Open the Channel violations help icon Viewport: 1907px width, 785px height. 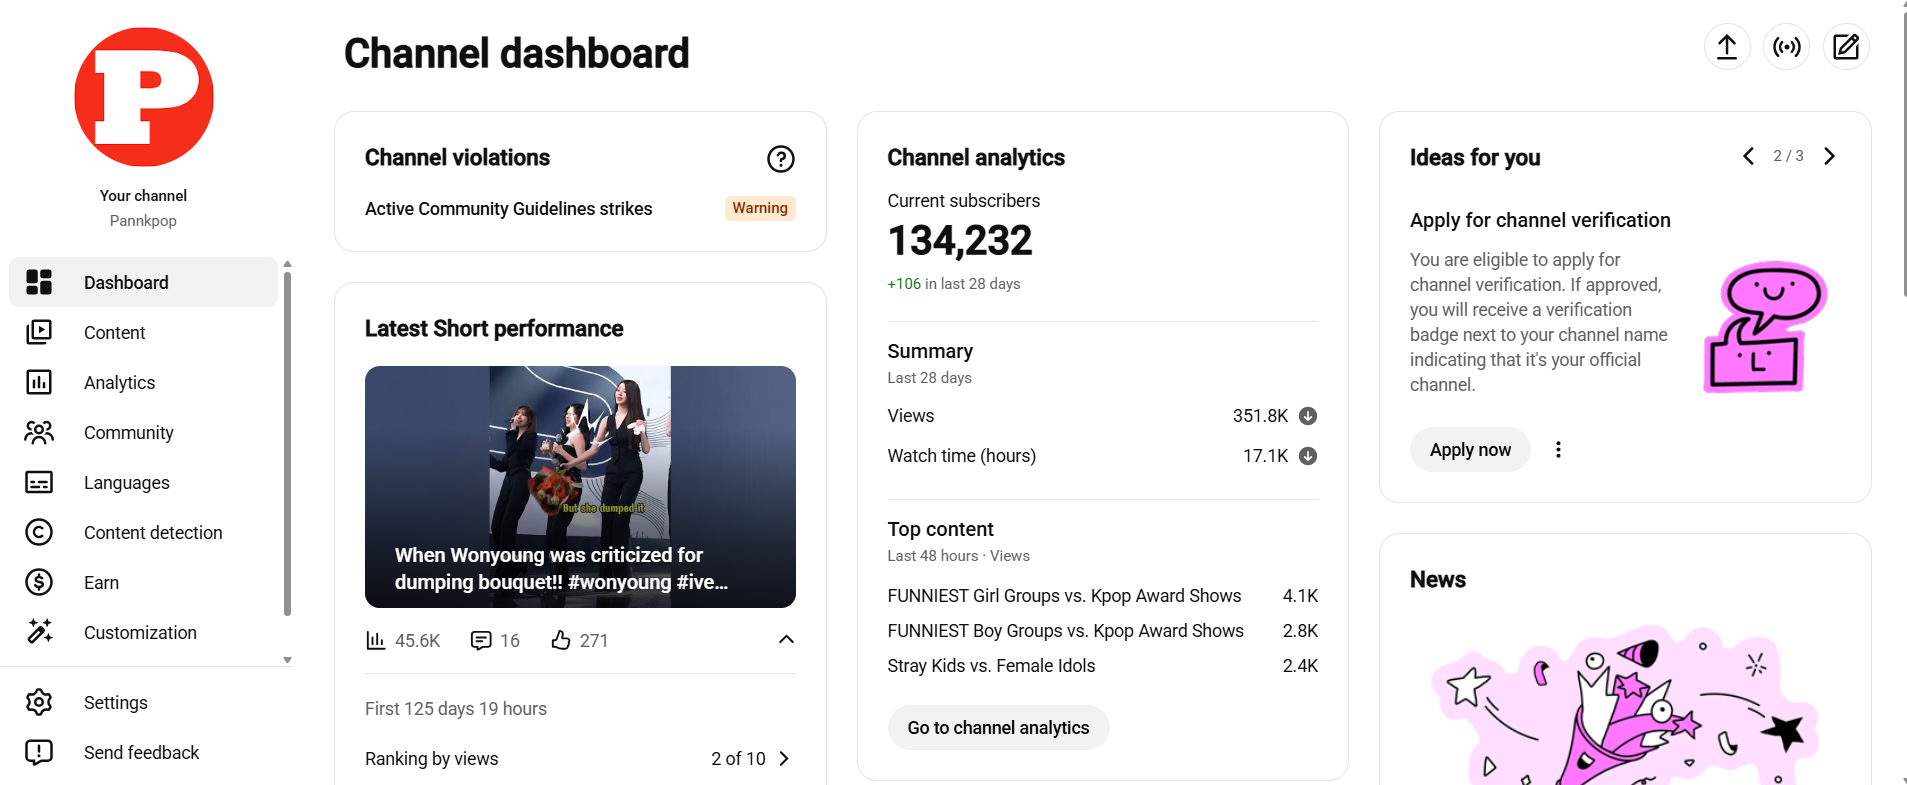coord(781,159)
